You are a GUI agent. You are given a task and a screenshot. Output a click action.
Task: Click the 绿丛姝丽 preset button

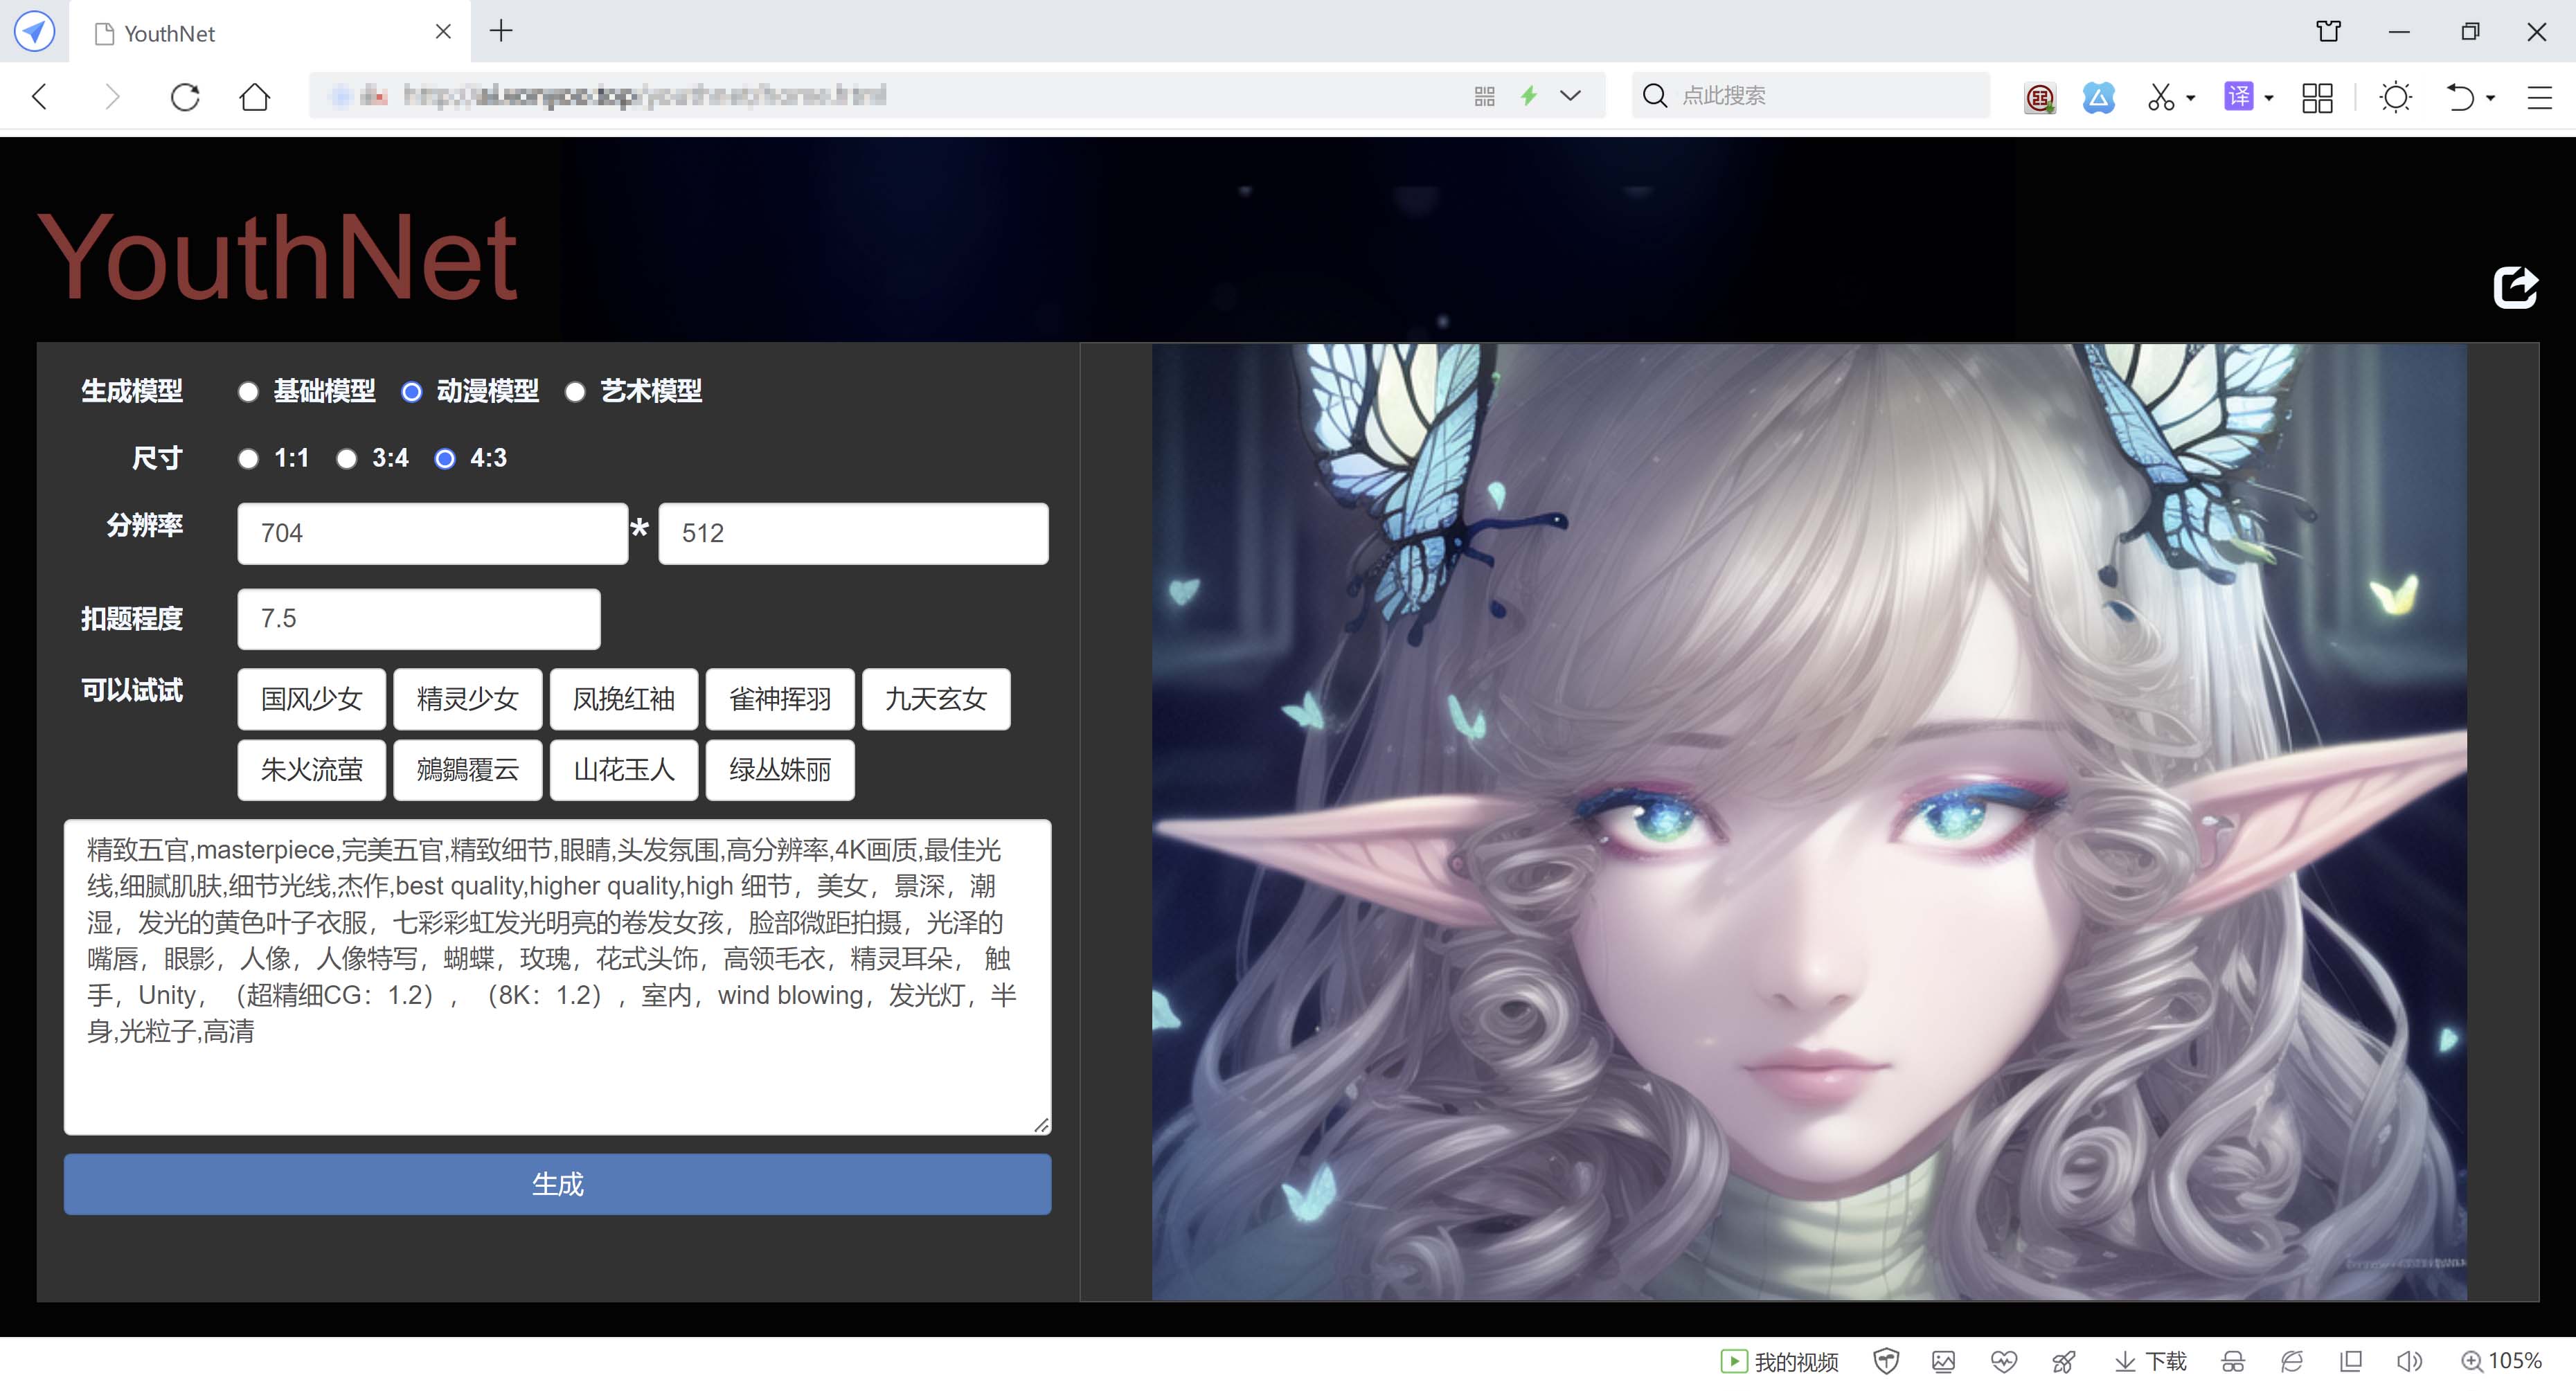tap(780, 770)
